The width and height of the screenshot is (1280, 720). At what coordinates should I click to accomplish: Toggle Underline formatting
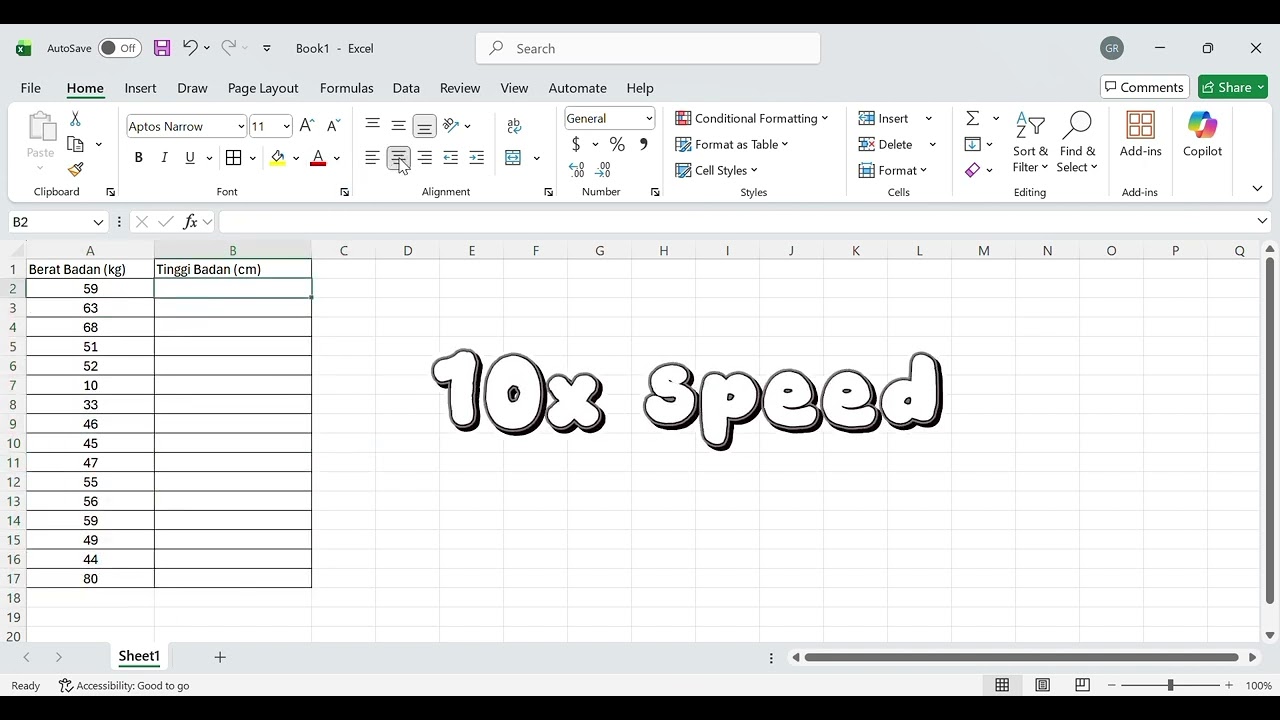pyautogui.click(x=190, y=158)
